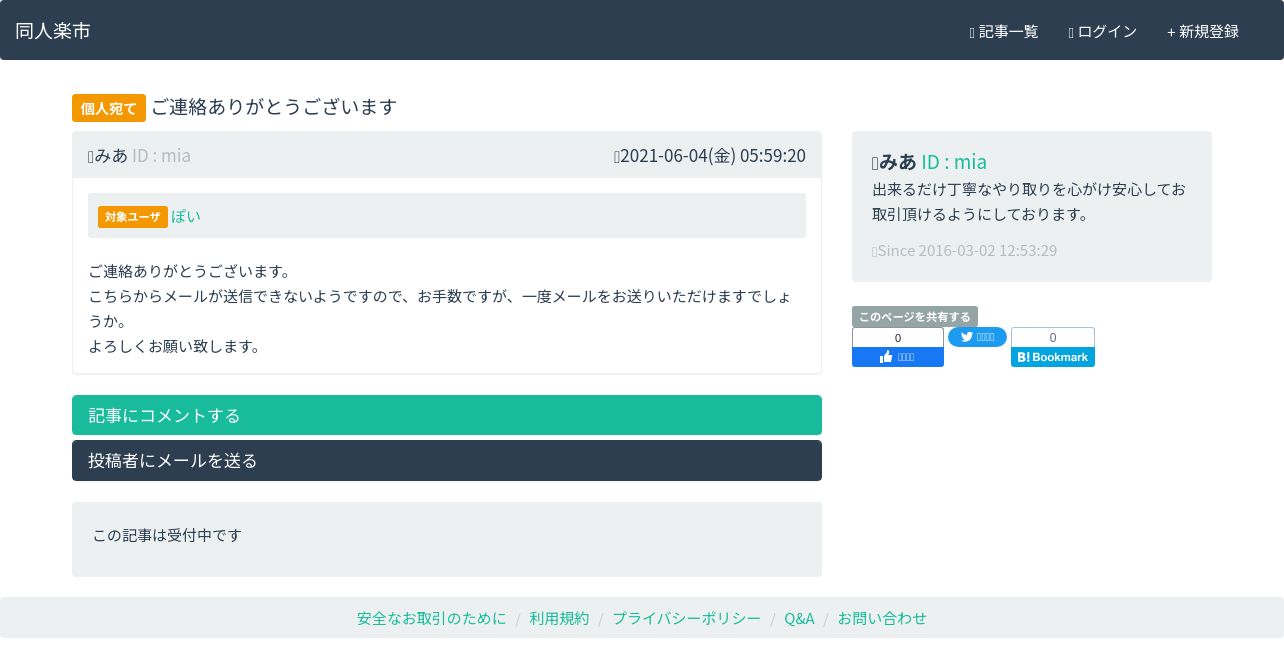Click the 記事にコメントする button
Viewport: 1284px width, 659px height.
click(x=447, y=415)
